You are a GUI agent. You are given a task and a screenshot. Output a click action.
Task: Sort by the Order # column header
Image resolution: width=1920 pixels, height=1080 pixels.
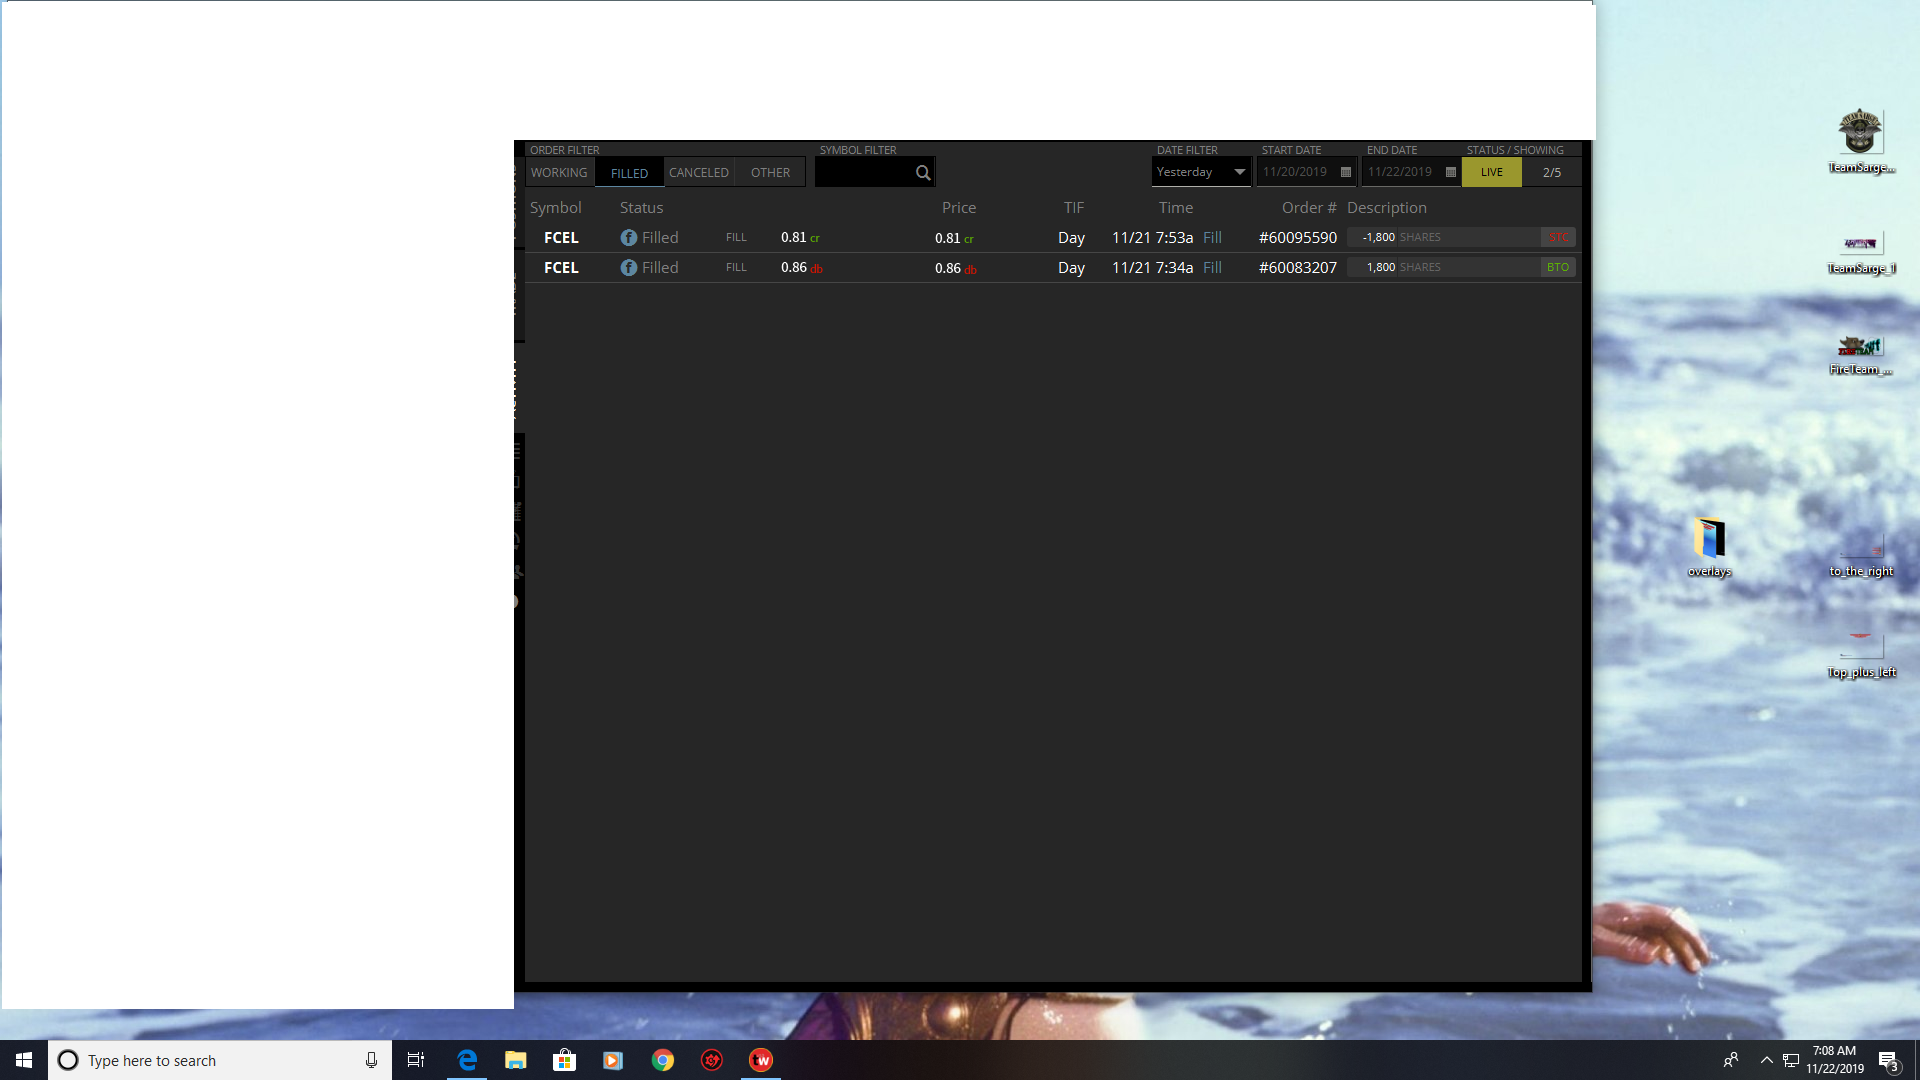point(1308,207)
